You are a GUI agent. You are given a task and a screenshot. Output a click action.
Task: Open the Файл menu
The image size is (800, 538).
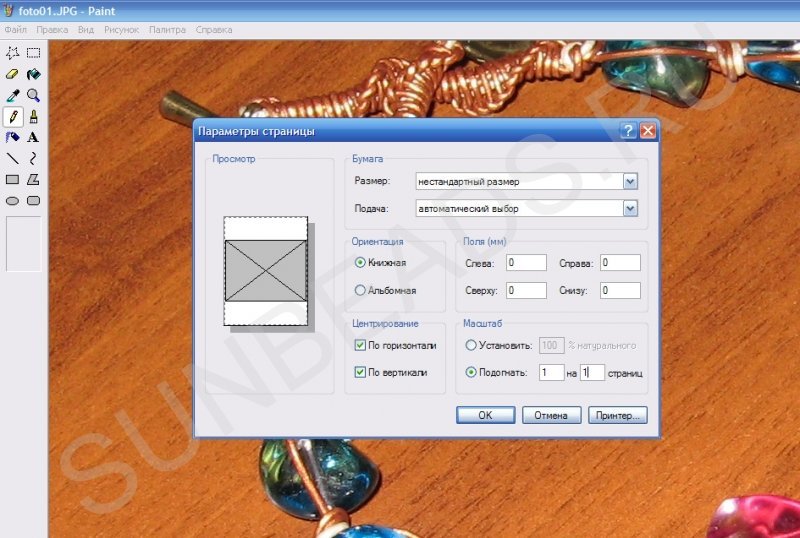click(x=15, y=30)
